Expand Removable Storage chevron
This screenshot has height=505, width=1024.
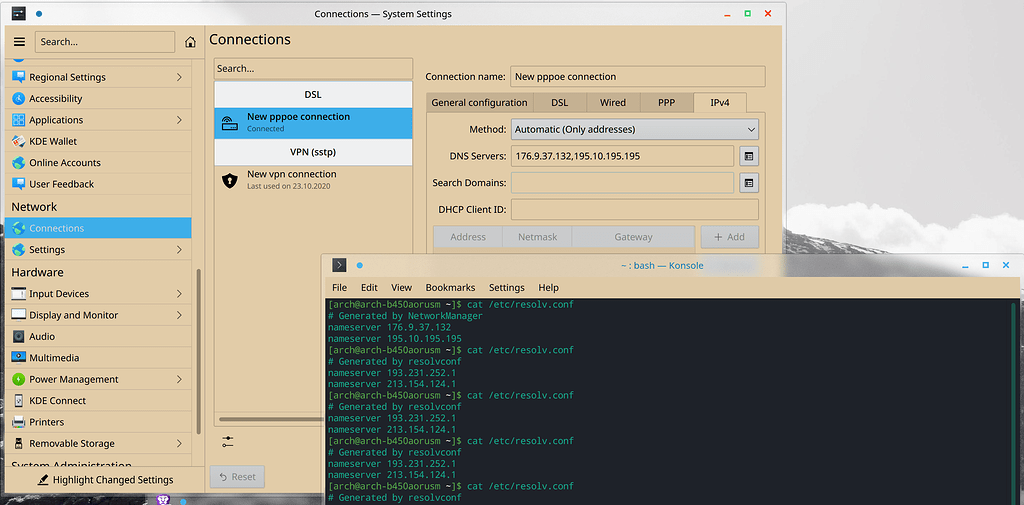179,444
